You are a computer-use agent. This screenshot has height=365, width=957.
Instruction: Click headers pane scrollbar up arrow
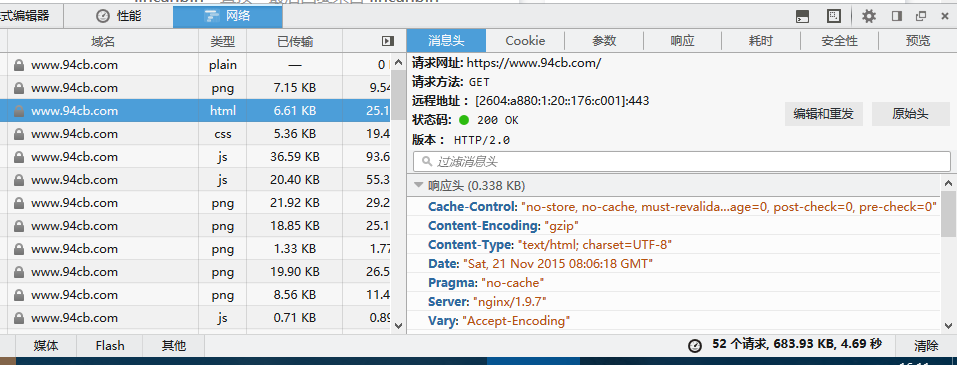tap(948, 182)
